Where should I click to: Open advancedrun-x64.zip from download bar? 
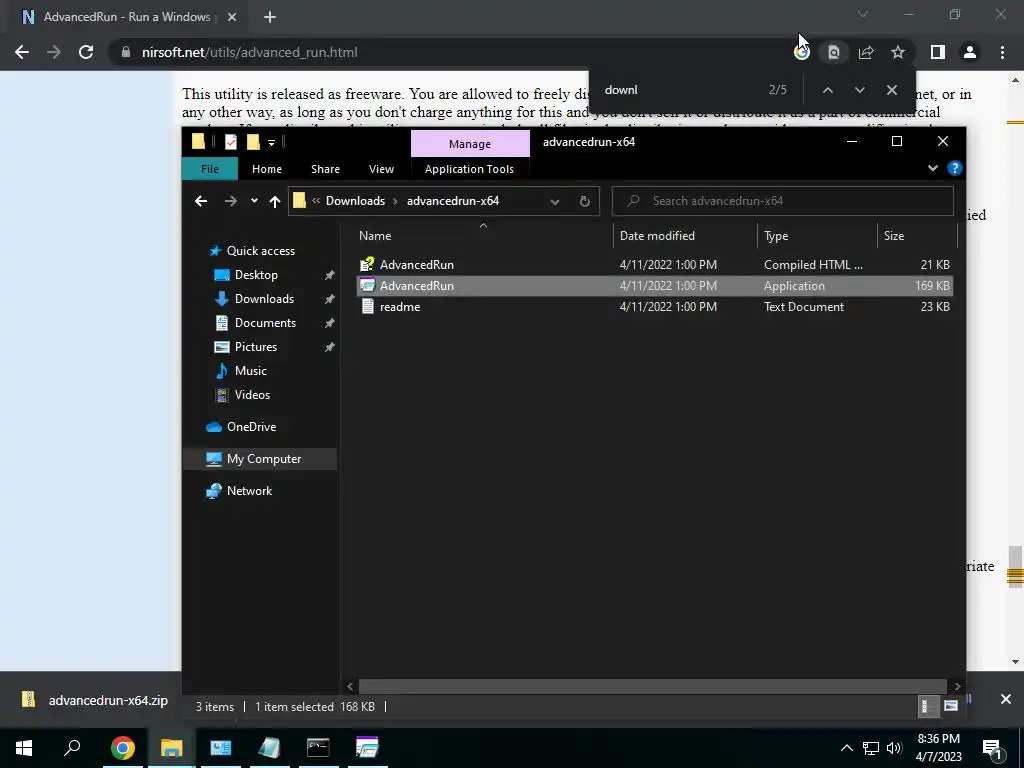[95, 700]
